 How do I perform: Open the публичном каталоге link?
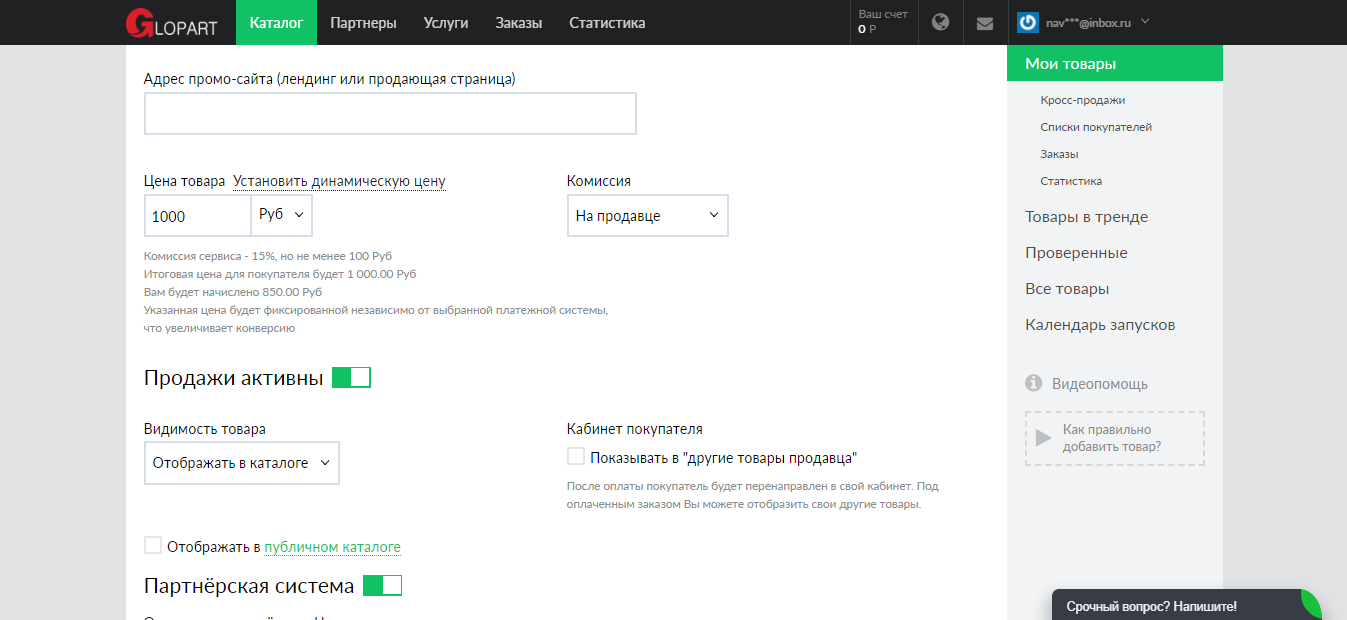332,547
